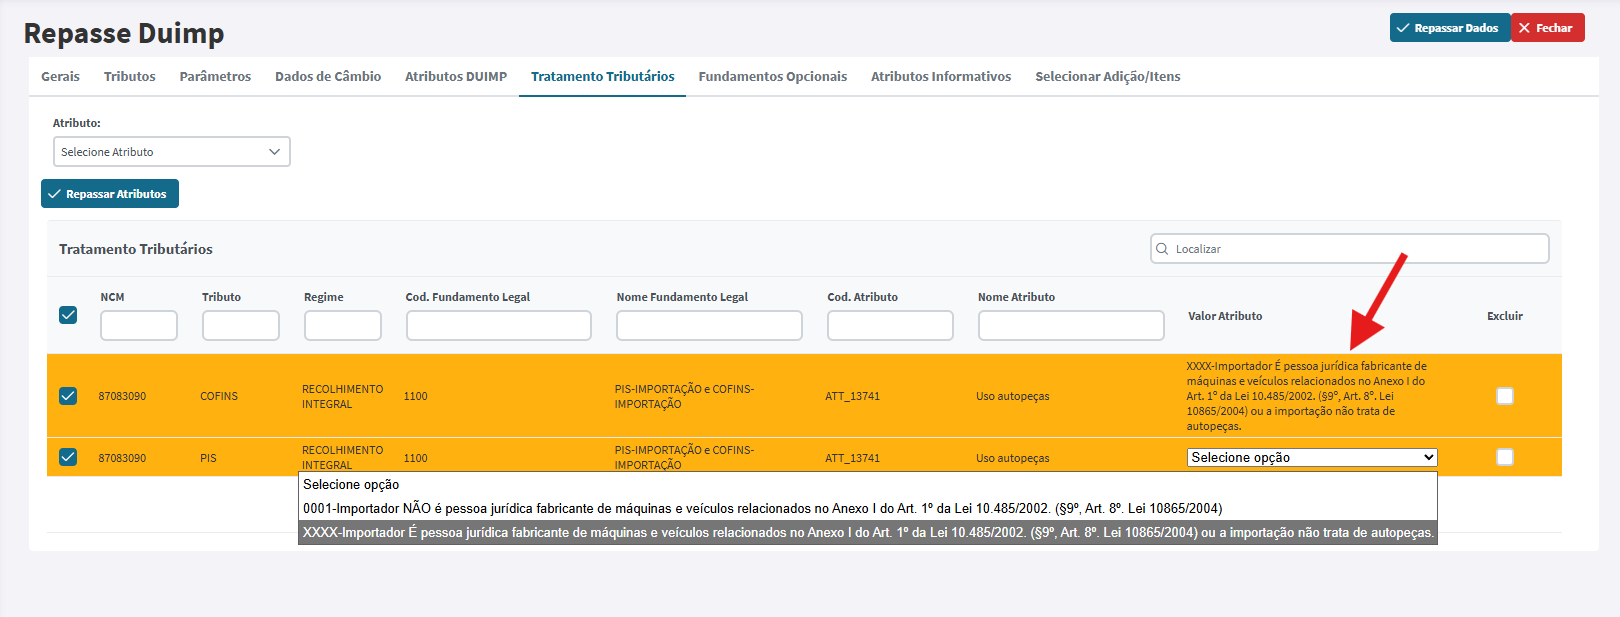1620x617 pixels.
Task: Click 'ATT_13741' in COFINS row
Action: coord(853,396)
